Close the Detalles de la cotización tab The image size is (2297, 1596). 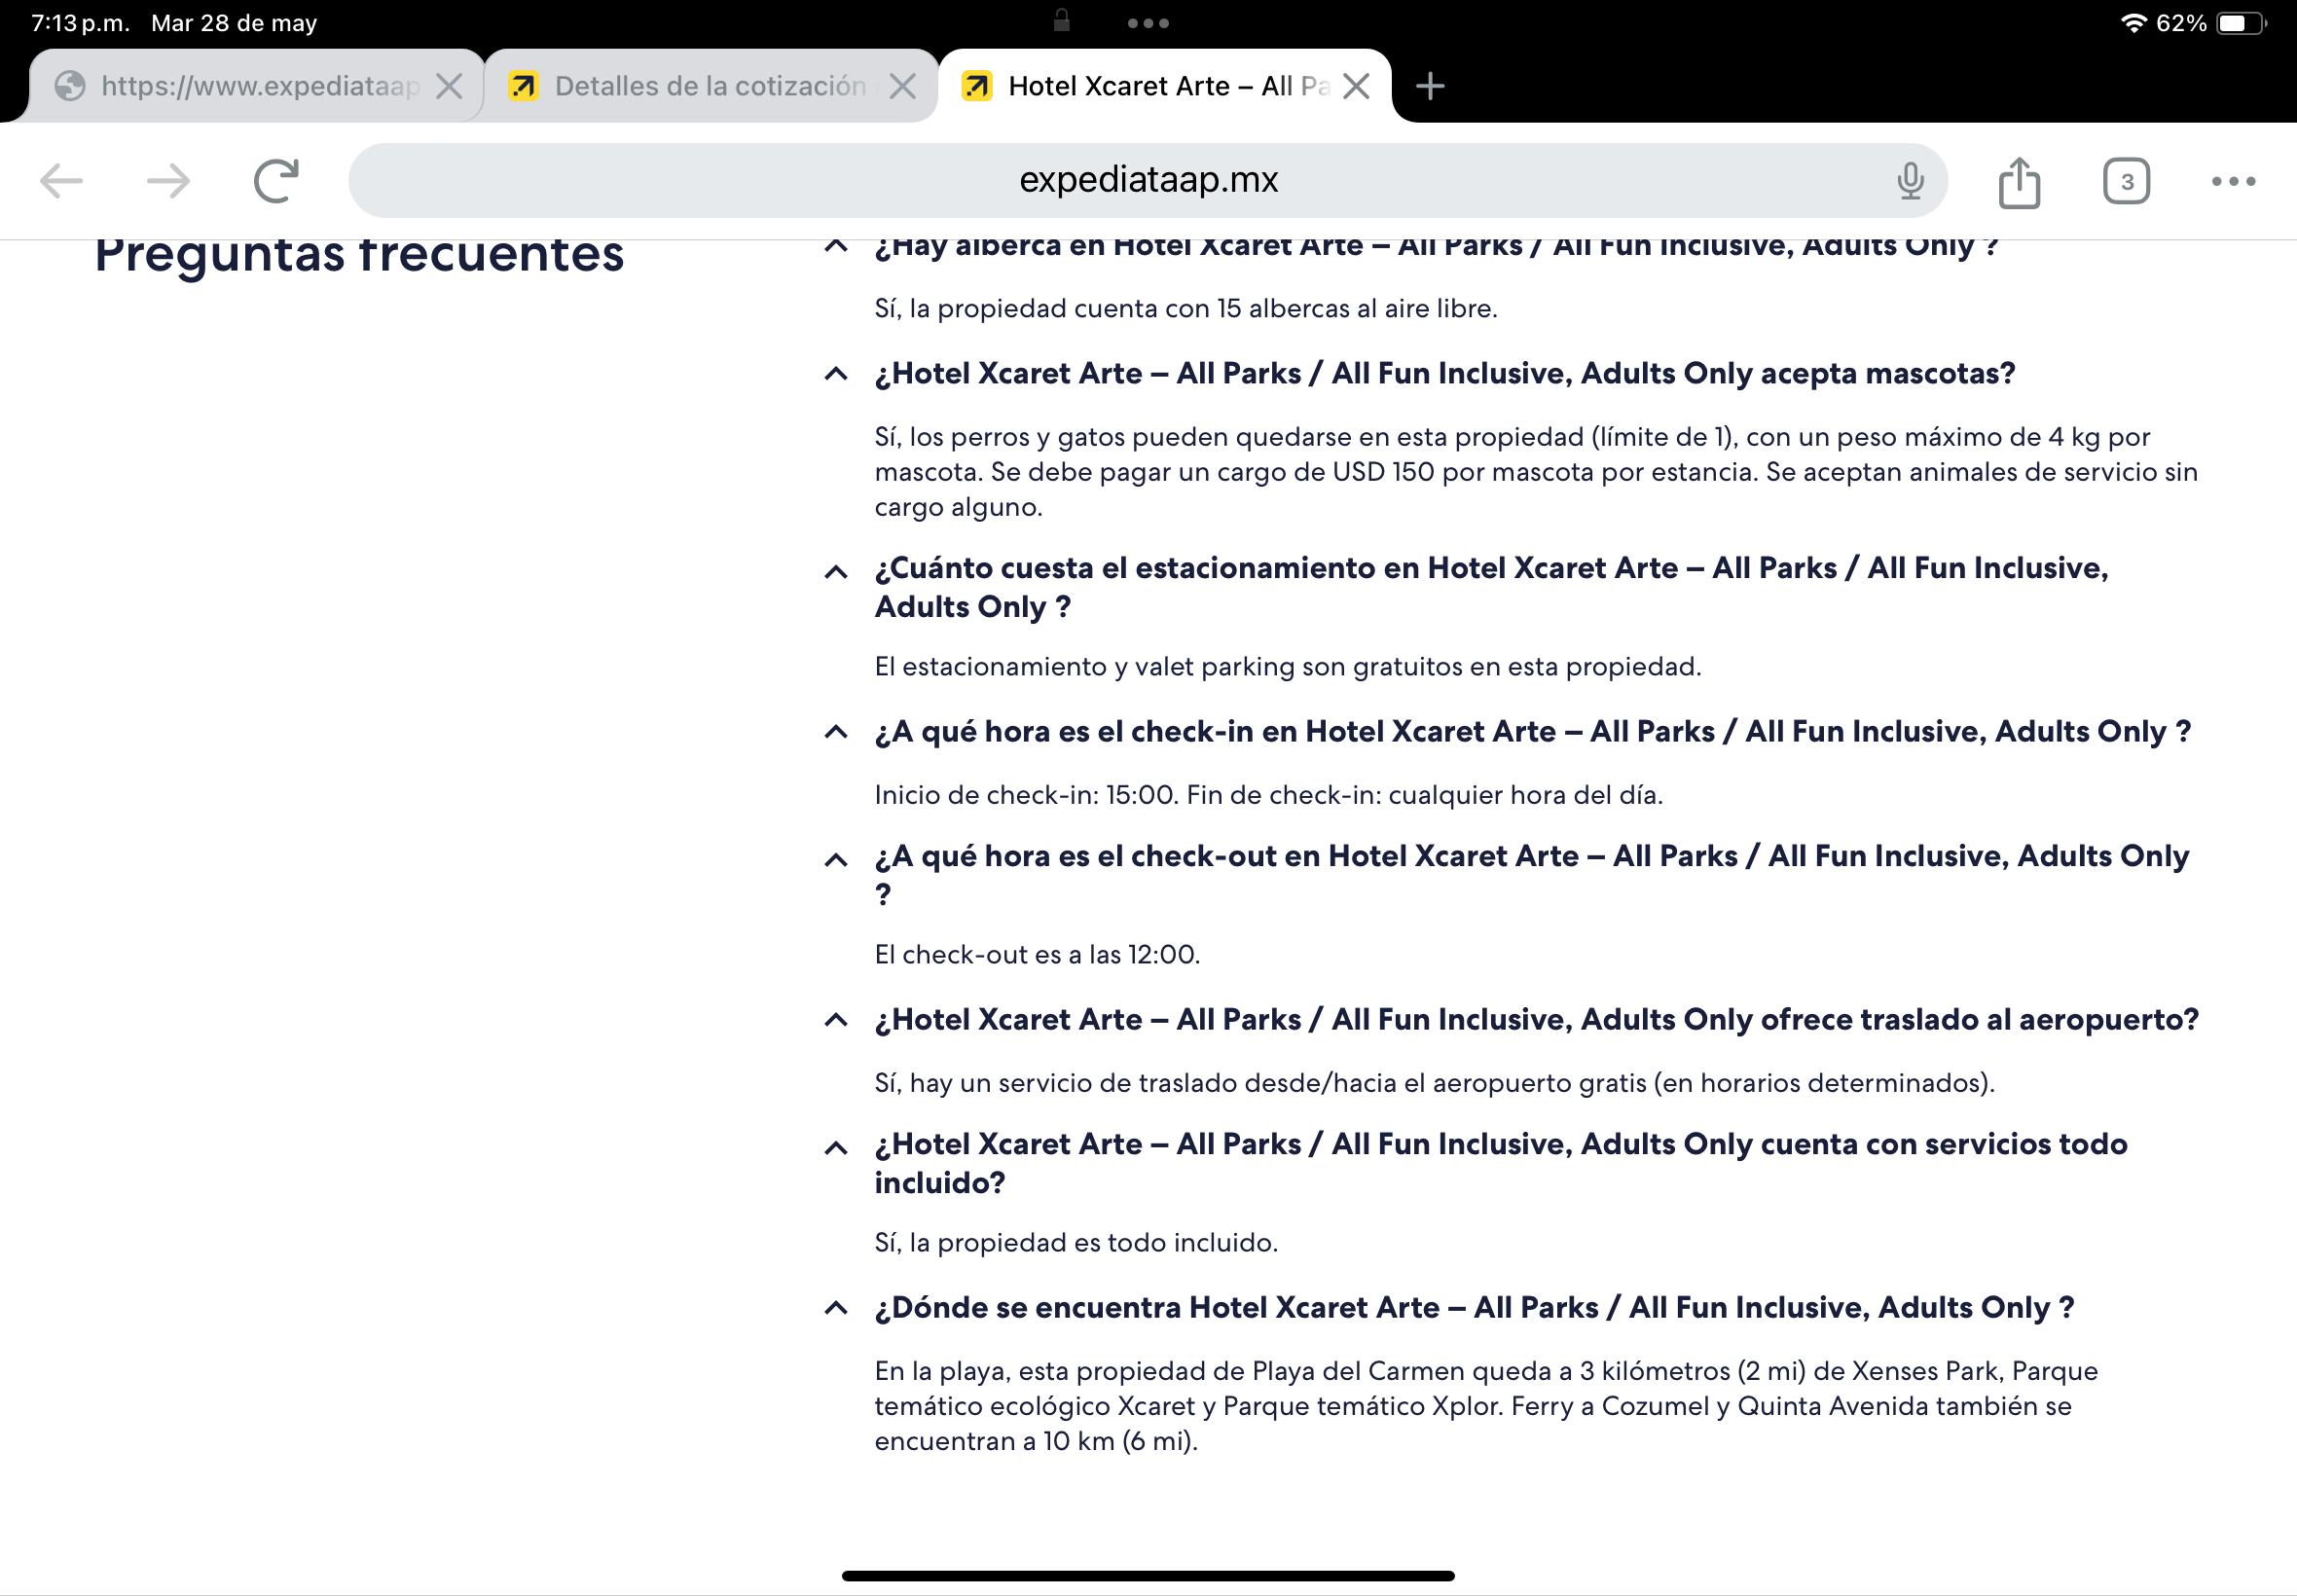(902, 86)
